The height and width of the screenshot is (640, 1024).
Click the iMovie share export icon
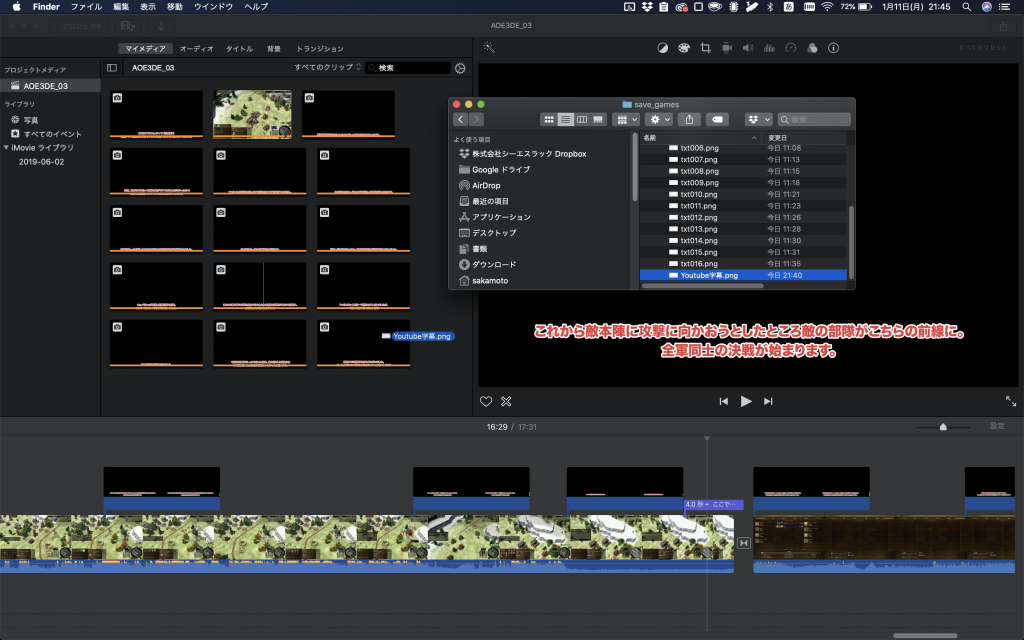pos(1003,26)
